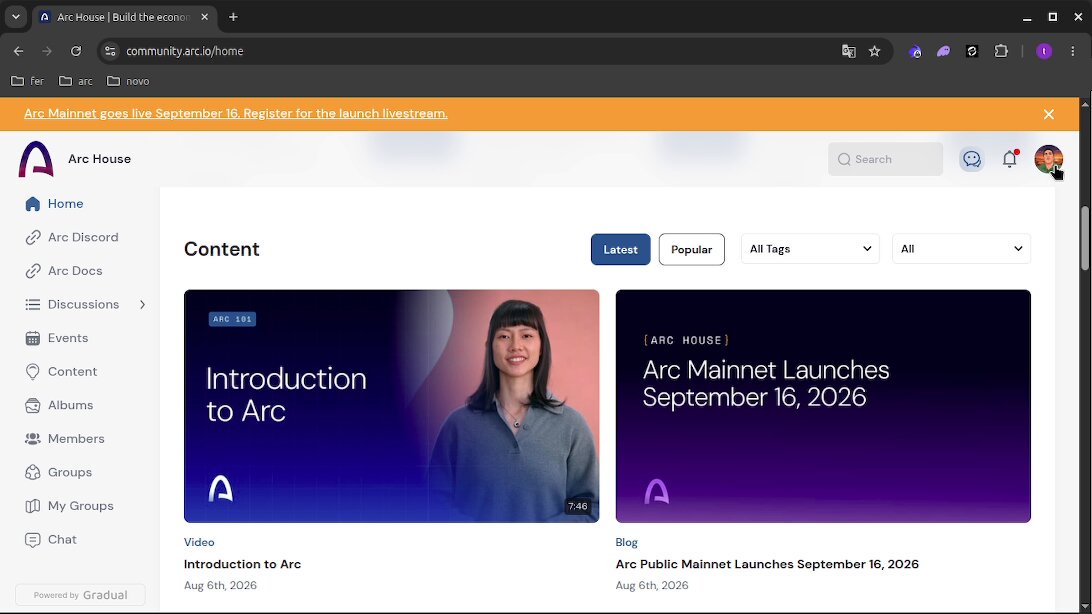
Task: Click the Mainnet livestream registration link
Action: (x=236, y=113)
